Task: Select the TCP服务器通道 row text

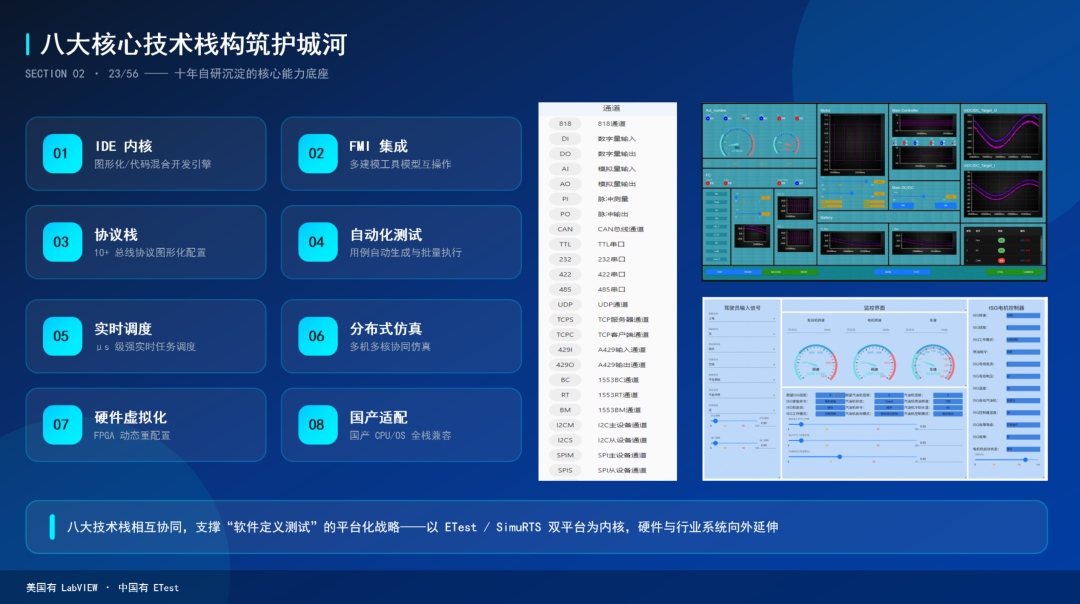Action: click(x=623, y=320)
